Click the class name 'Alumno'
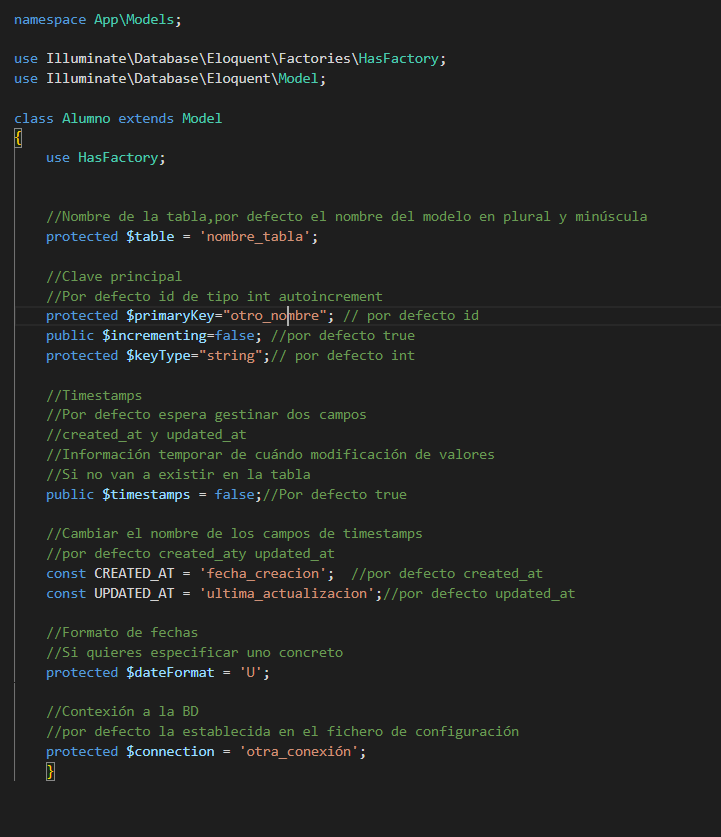This screenshot has height=837, width=721. click(x=86, y=118)
